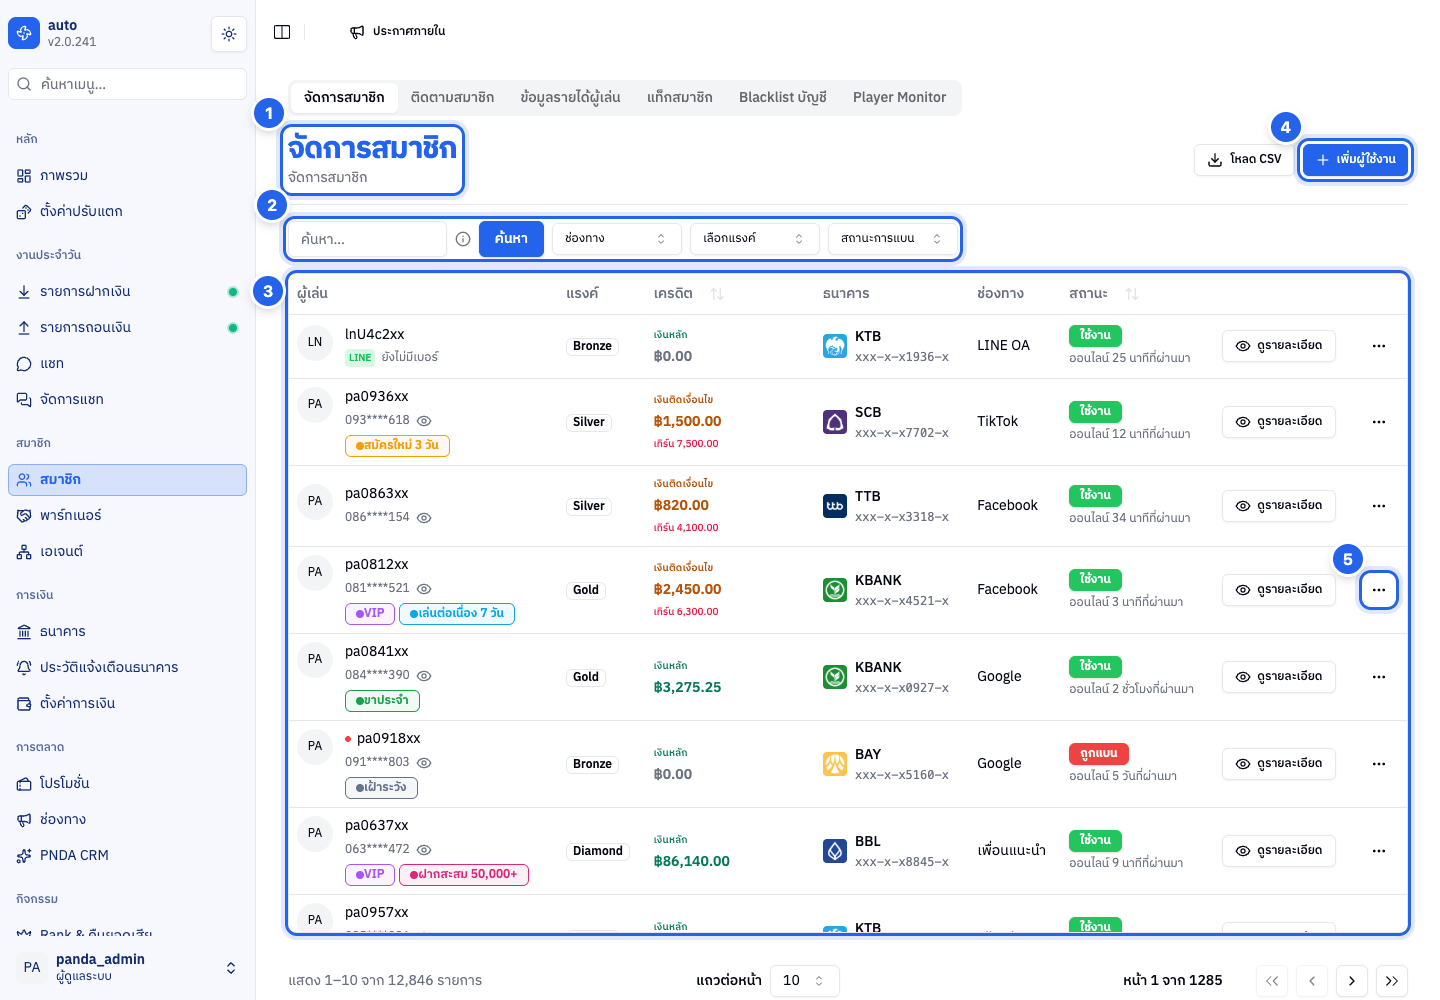View details for pa0637xx row

pyautogui.click(x=1279, y=851)
